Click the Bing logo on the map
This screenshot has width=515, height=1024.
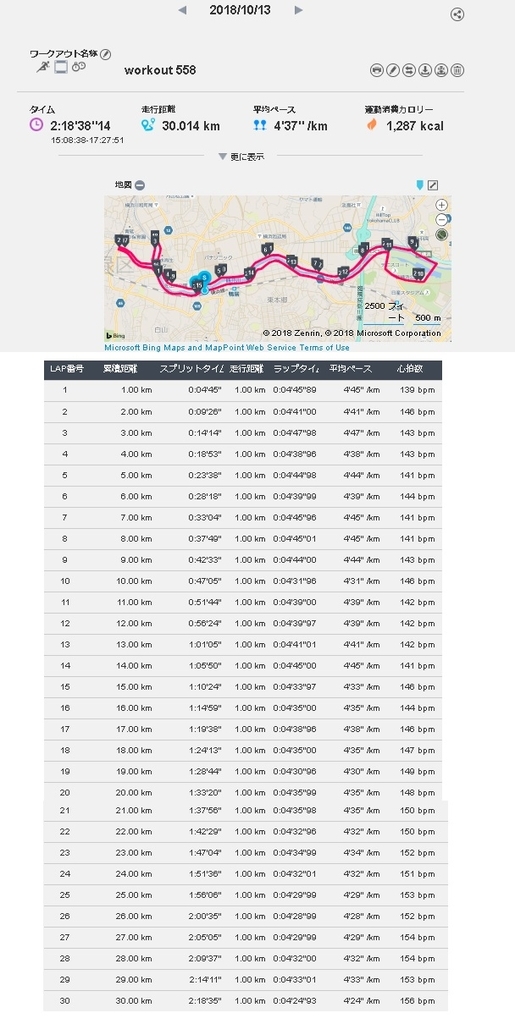(x=117, y=335)
